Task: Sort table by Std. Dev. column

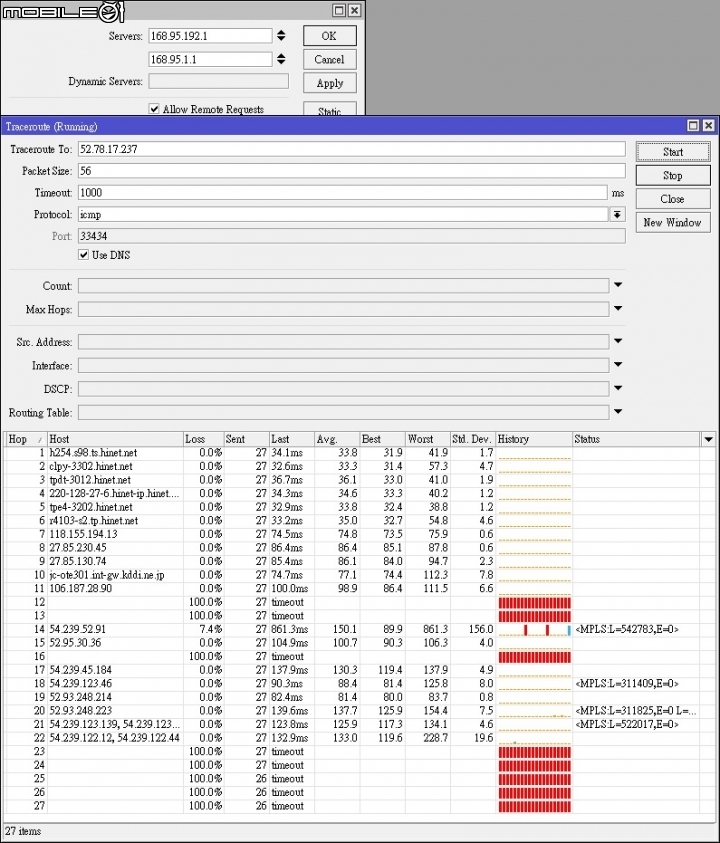Action: pyautogui.click(x=473, y=439)
